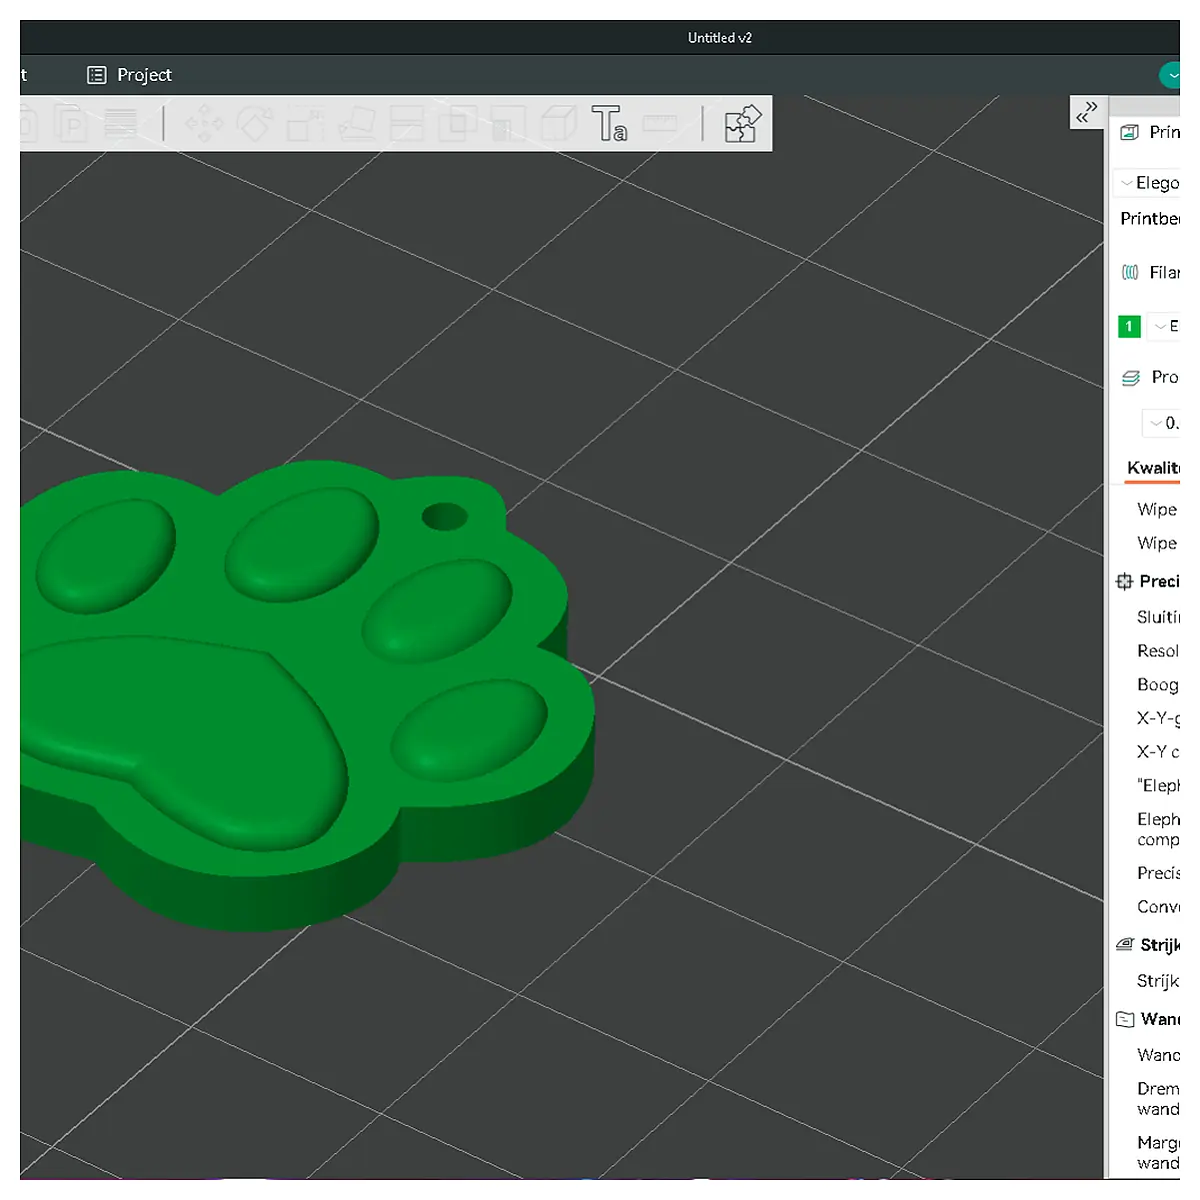The image size is (1200, 1200).
Task: Click the Precis setting row
Action: [1158, 873]
